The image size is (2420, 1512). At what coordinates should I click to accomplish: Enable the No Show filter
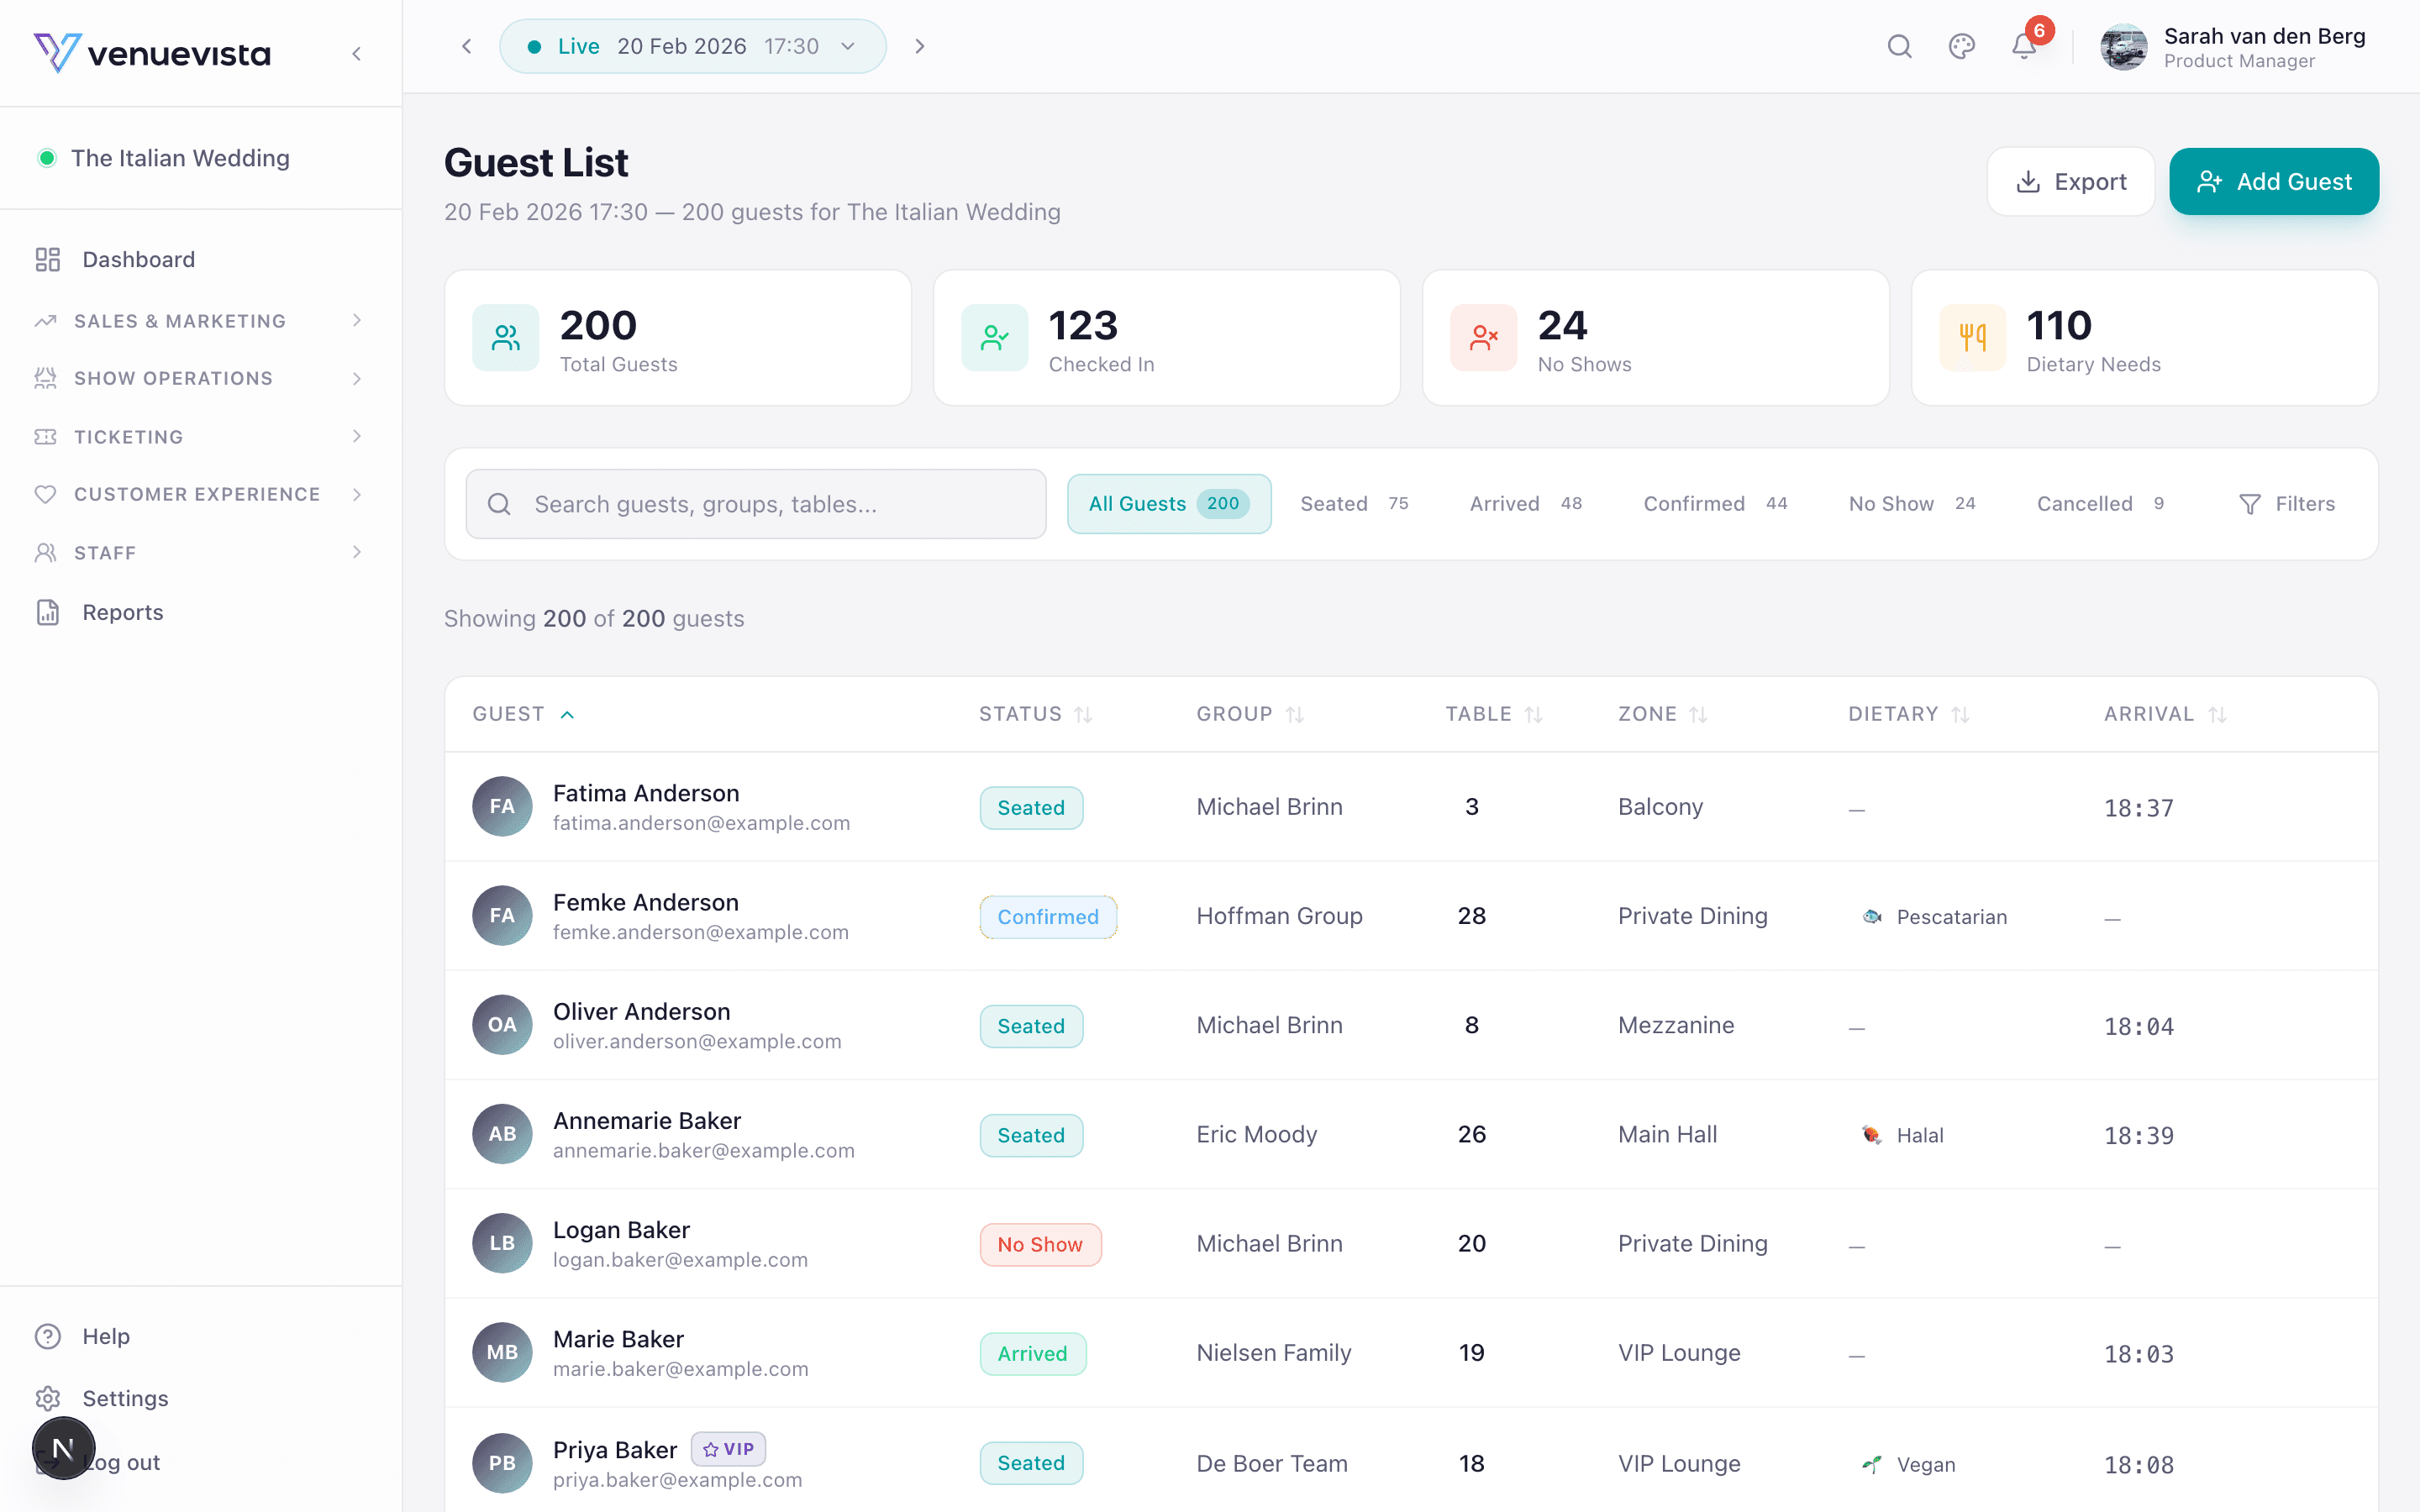[x=1909, y=503]
